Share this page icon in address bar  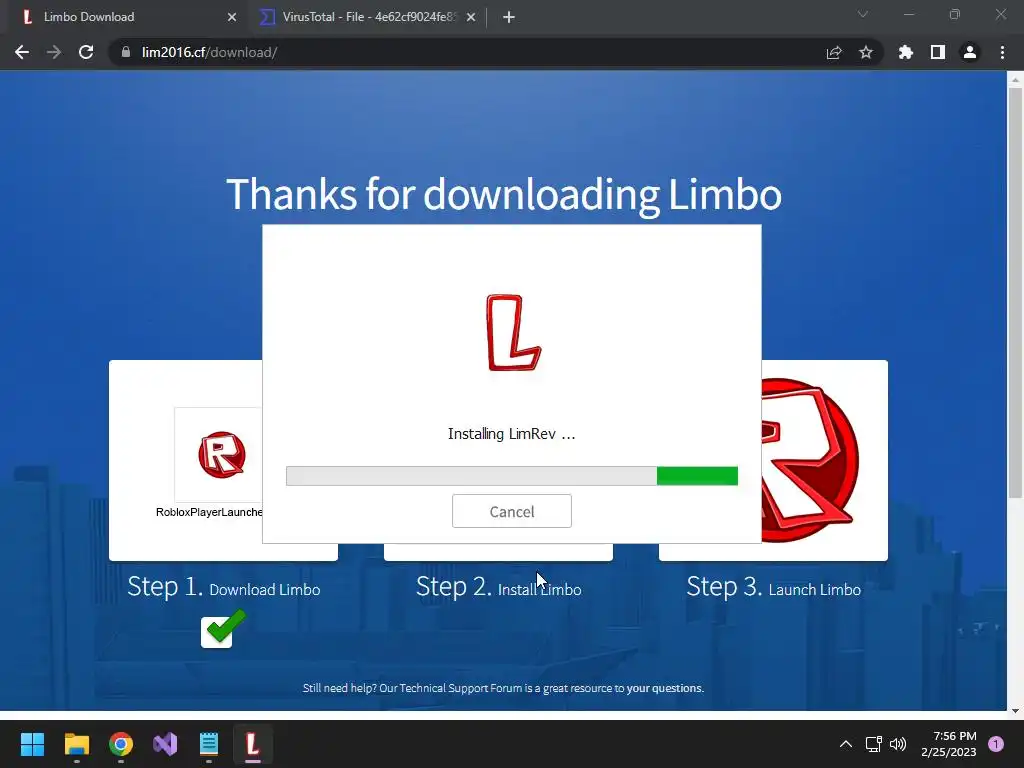pos(834,52)
